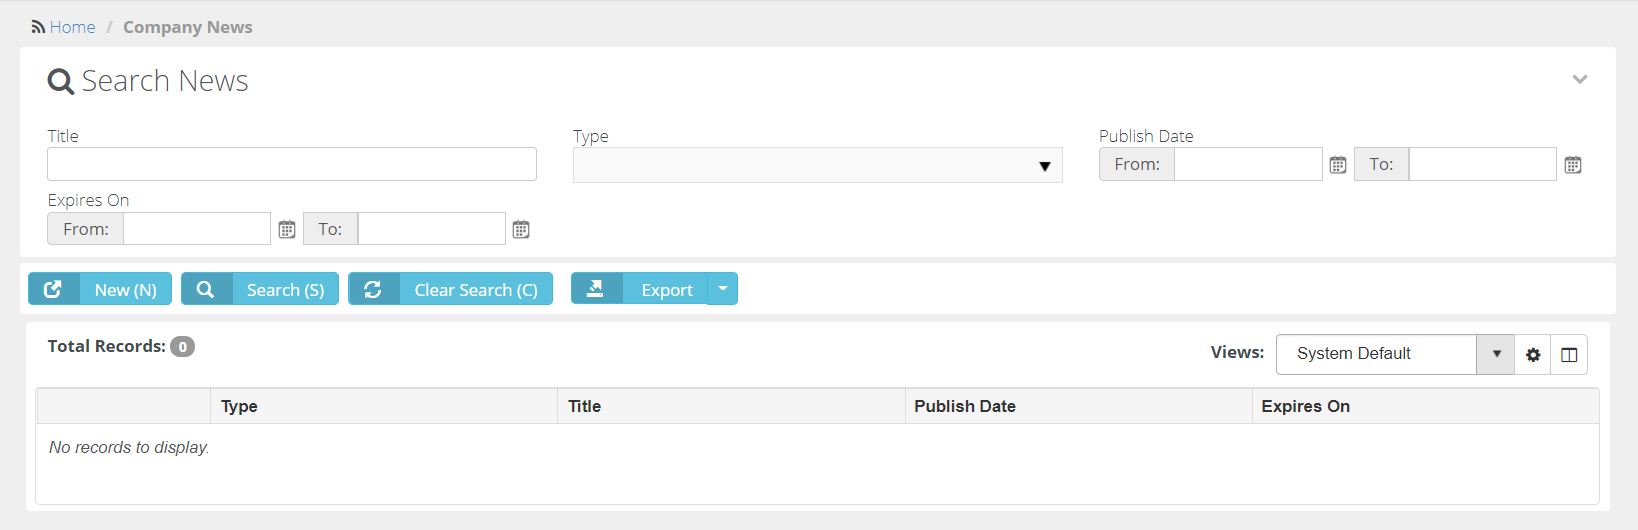Open the System Default views dropdown
This screenshot has width=1638, height=530.
(x=1394, y=354)
